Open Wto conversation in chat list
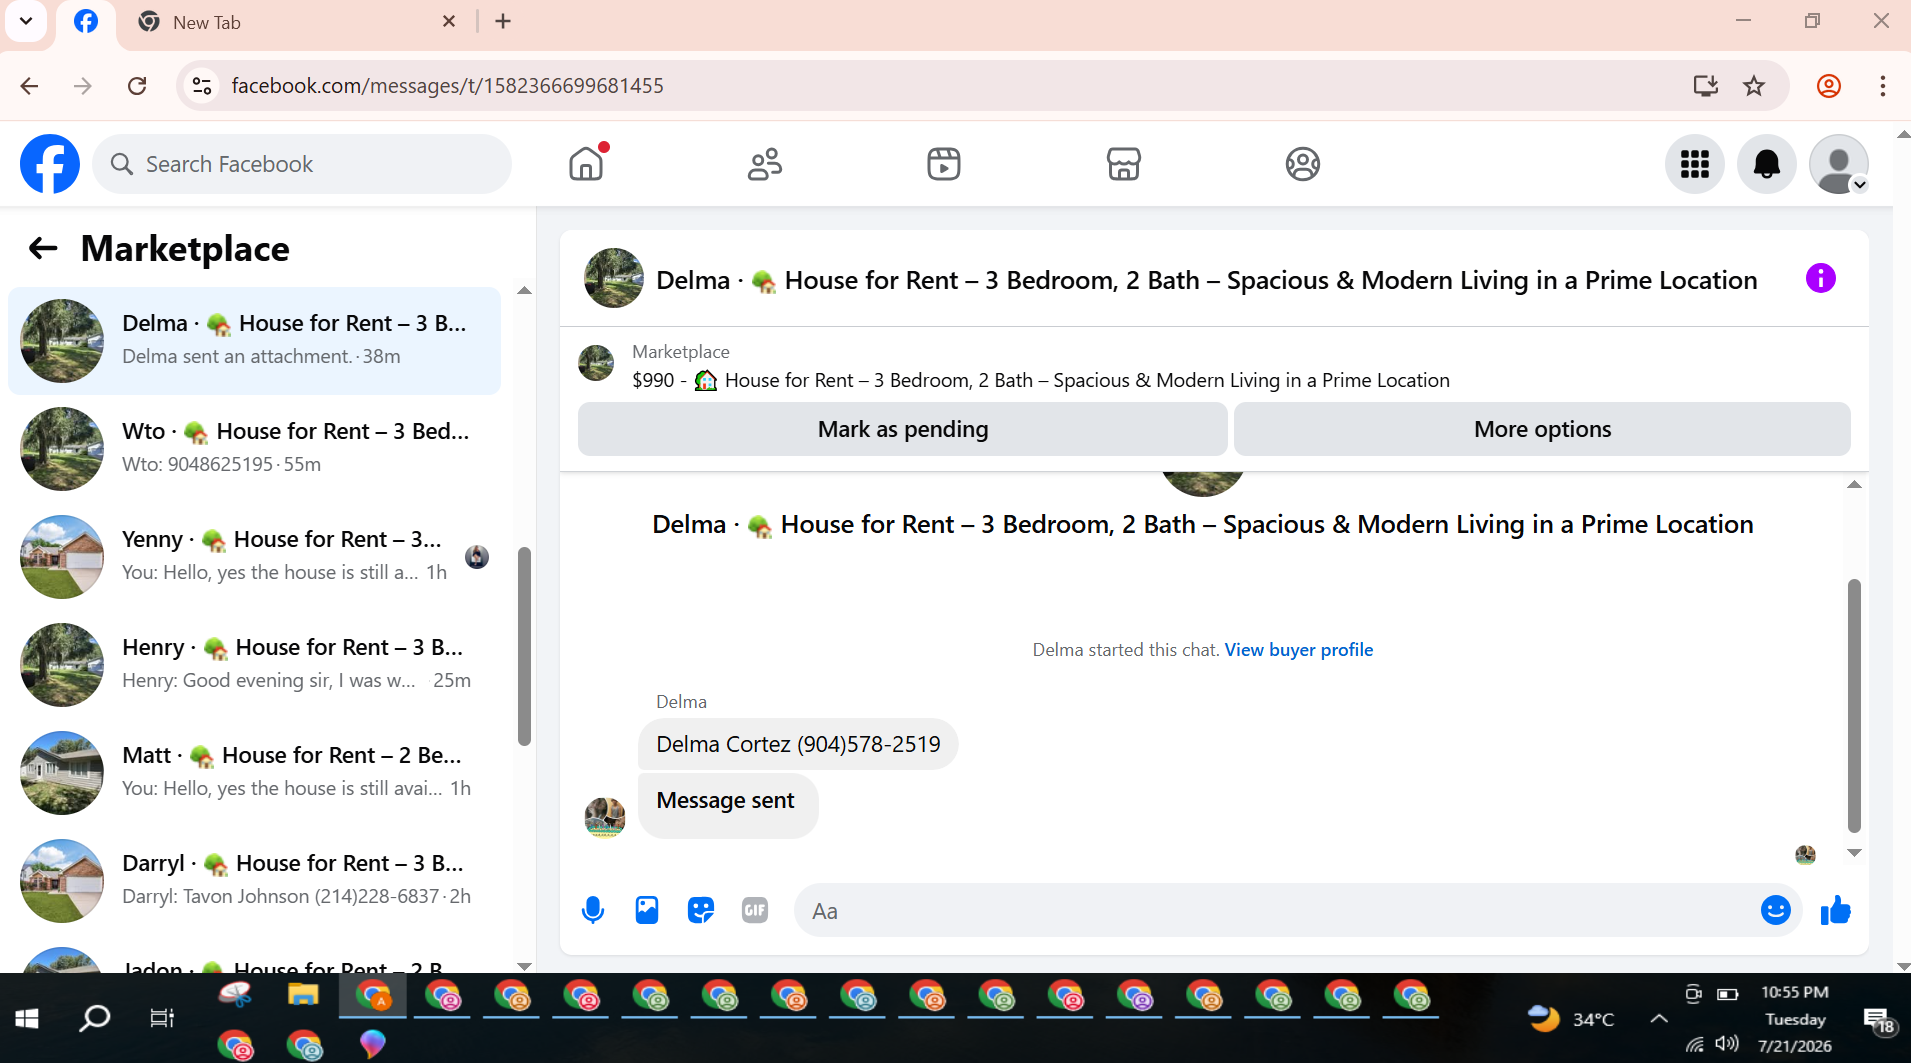Viewport: 1911px width, 1063px height. (x=255, y=449)
